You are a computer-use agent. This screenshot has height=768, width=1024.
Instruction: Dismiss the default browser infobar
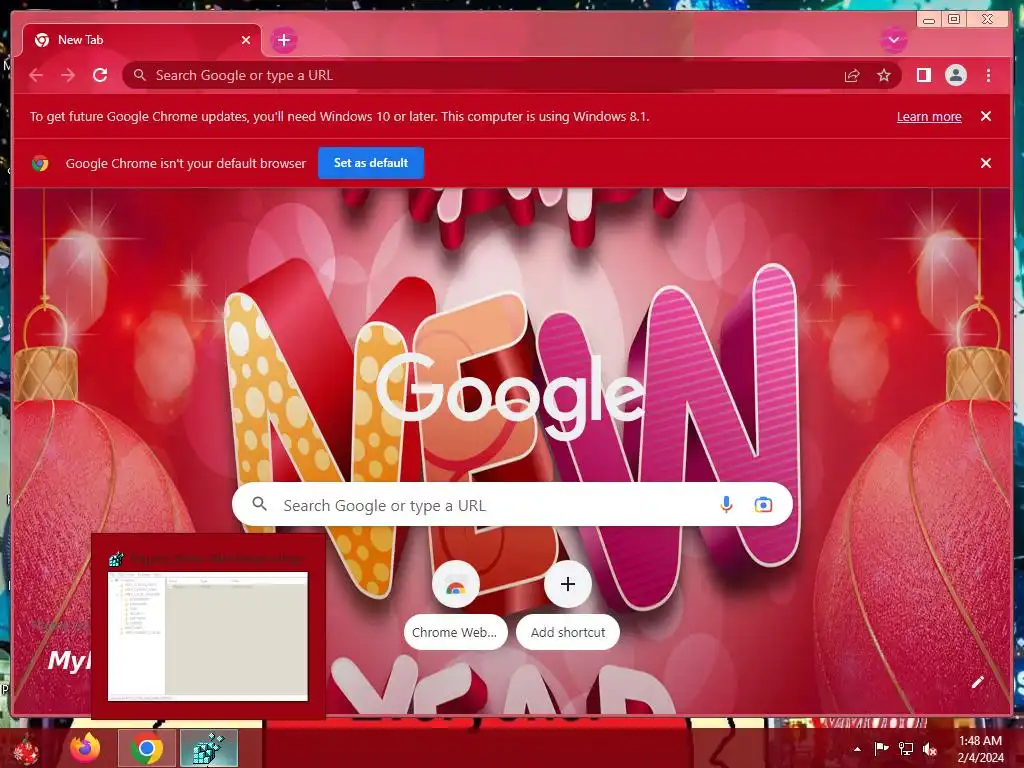click(985, 163)
